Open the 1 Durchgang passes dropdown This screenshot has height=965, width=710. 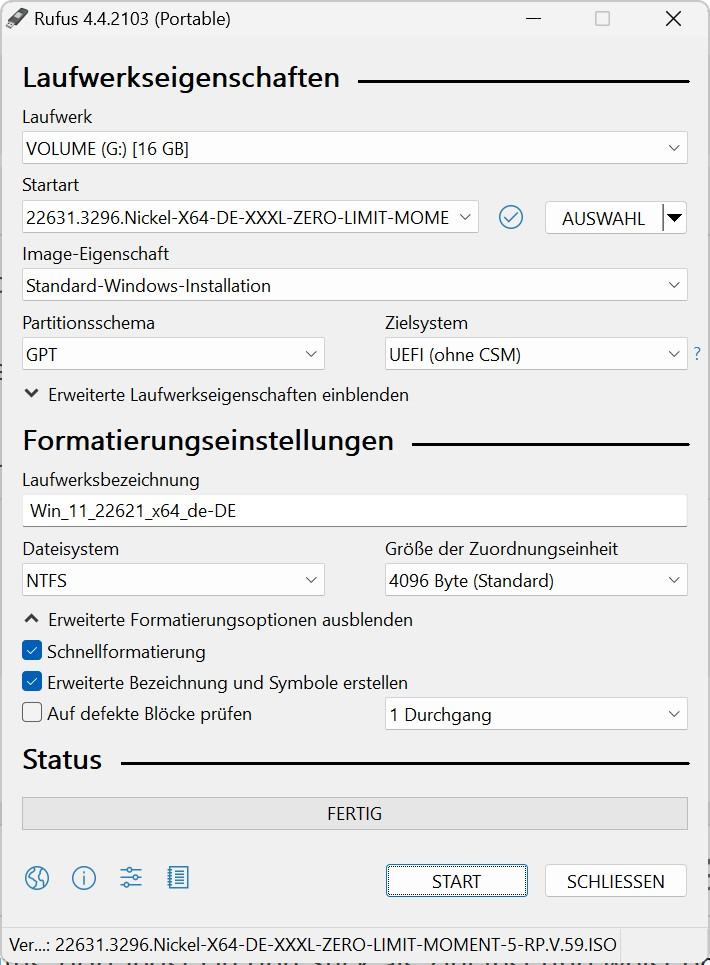coord(536,714)
